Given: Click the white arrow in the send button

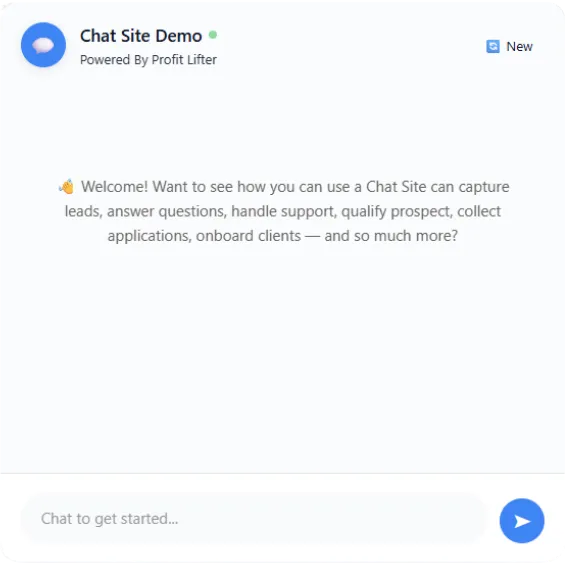Looking at the screenshot, I should click(522, 521).
